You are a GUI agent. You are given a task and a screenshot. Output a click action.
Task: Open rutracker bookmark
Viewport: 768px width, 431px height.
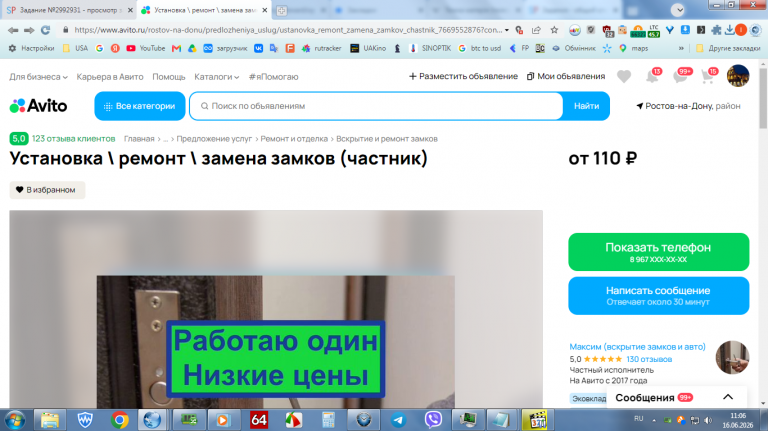coord(321,48)
